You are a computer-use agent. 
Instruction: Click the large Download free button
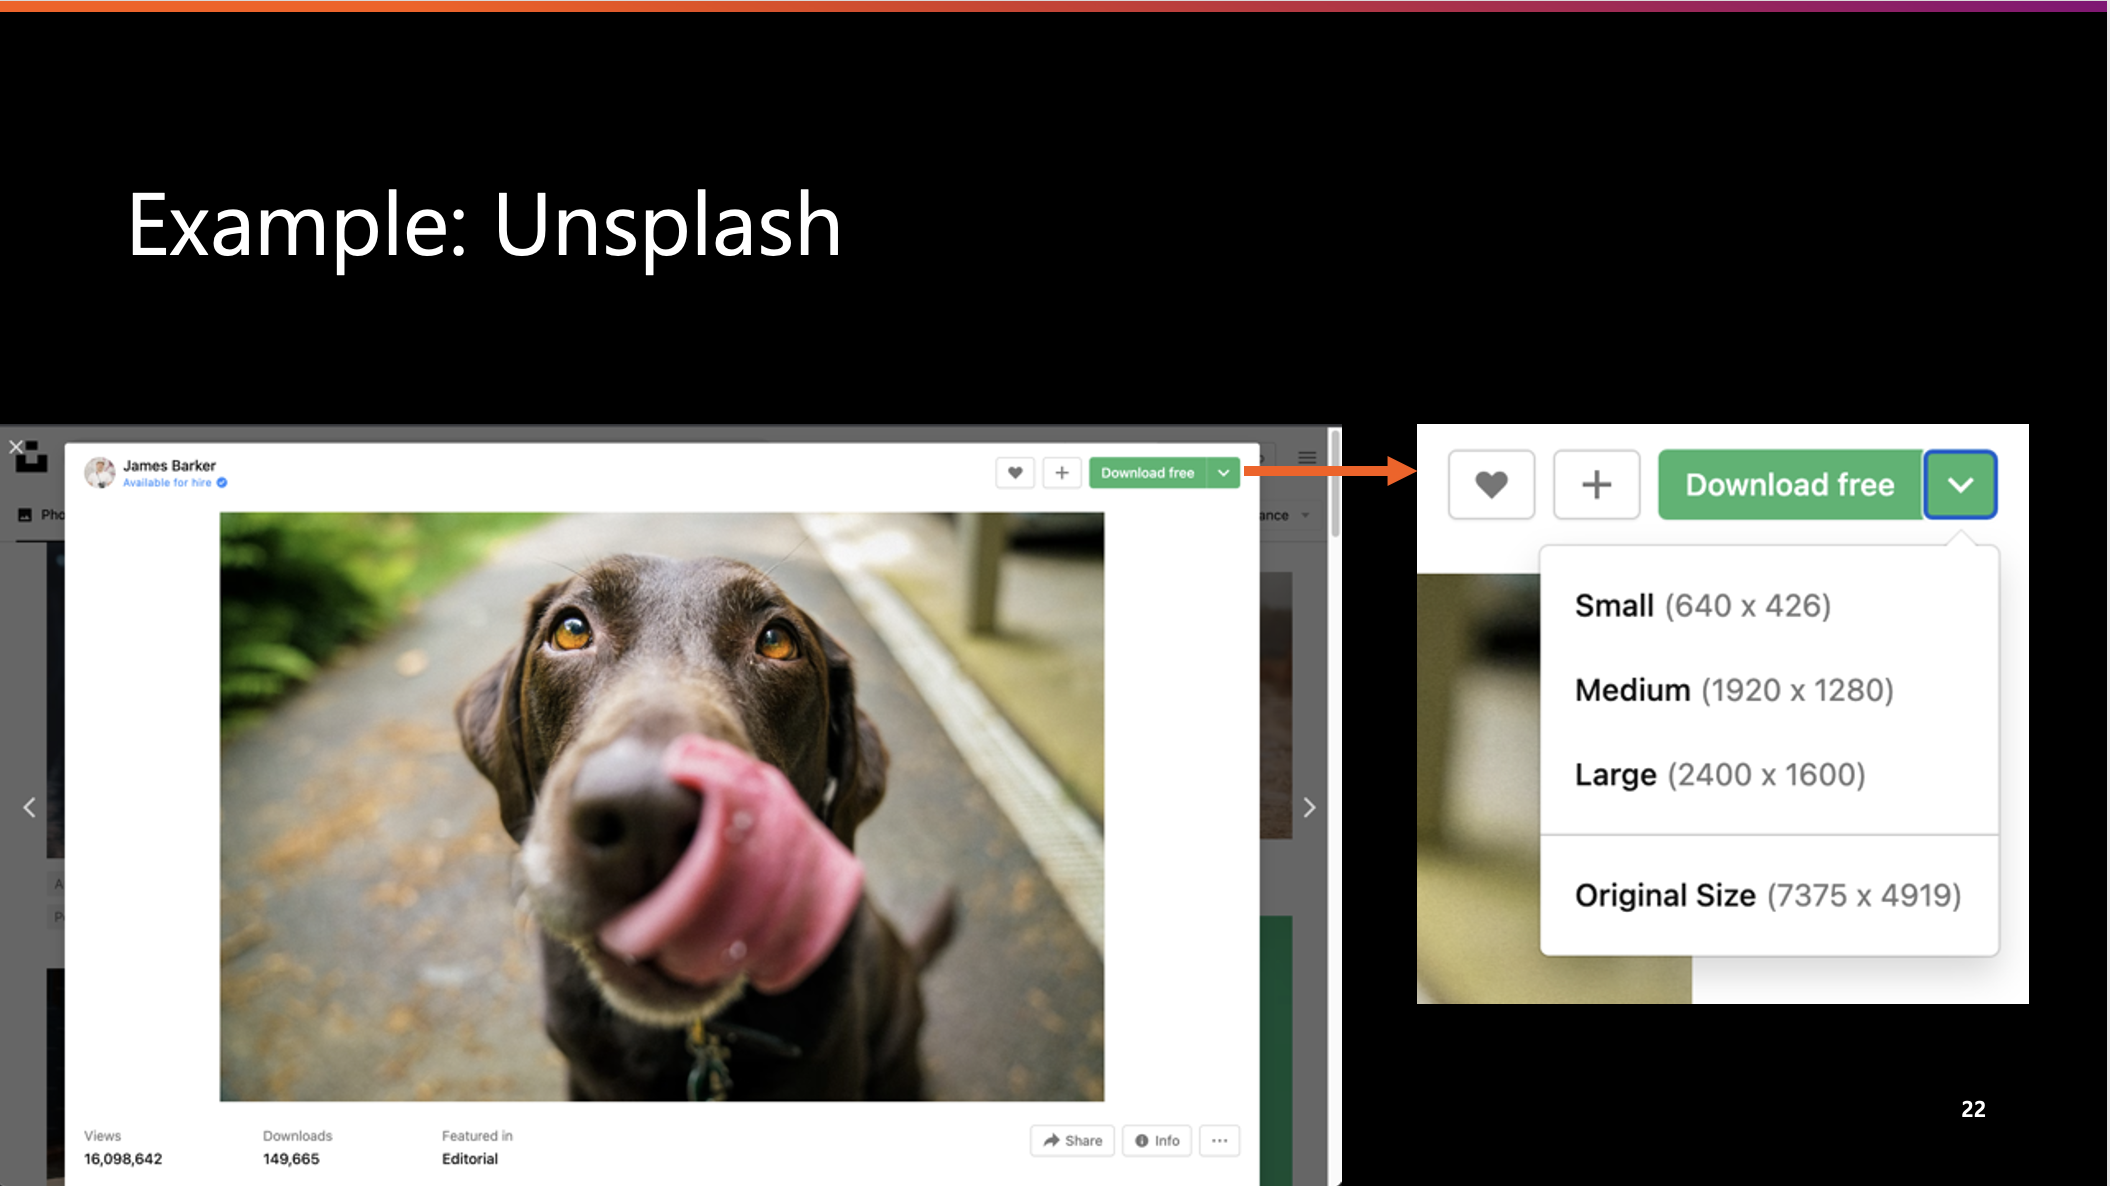(x=1789, y=485)
